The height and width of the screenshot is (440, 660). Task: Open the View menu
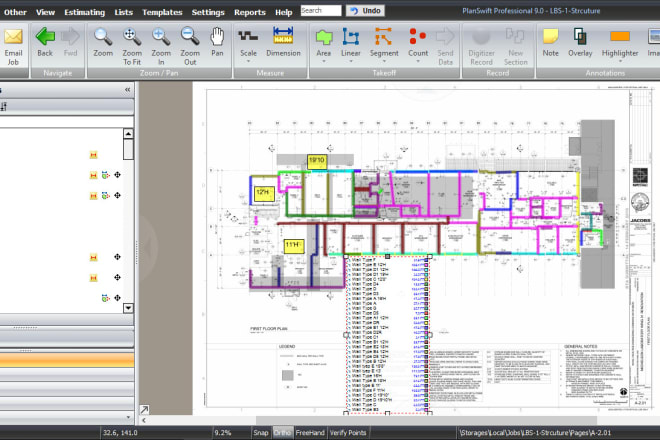(x=45, y=12)
